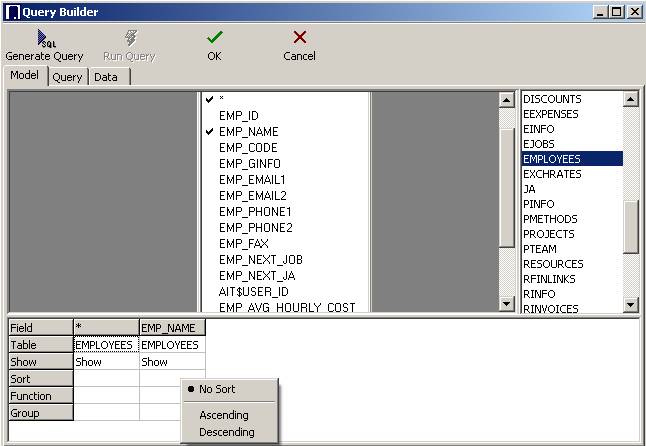This screenshot has height=446, width=646.
Task: Select the DISCOUNTS table in list
Action: (552, 99)
